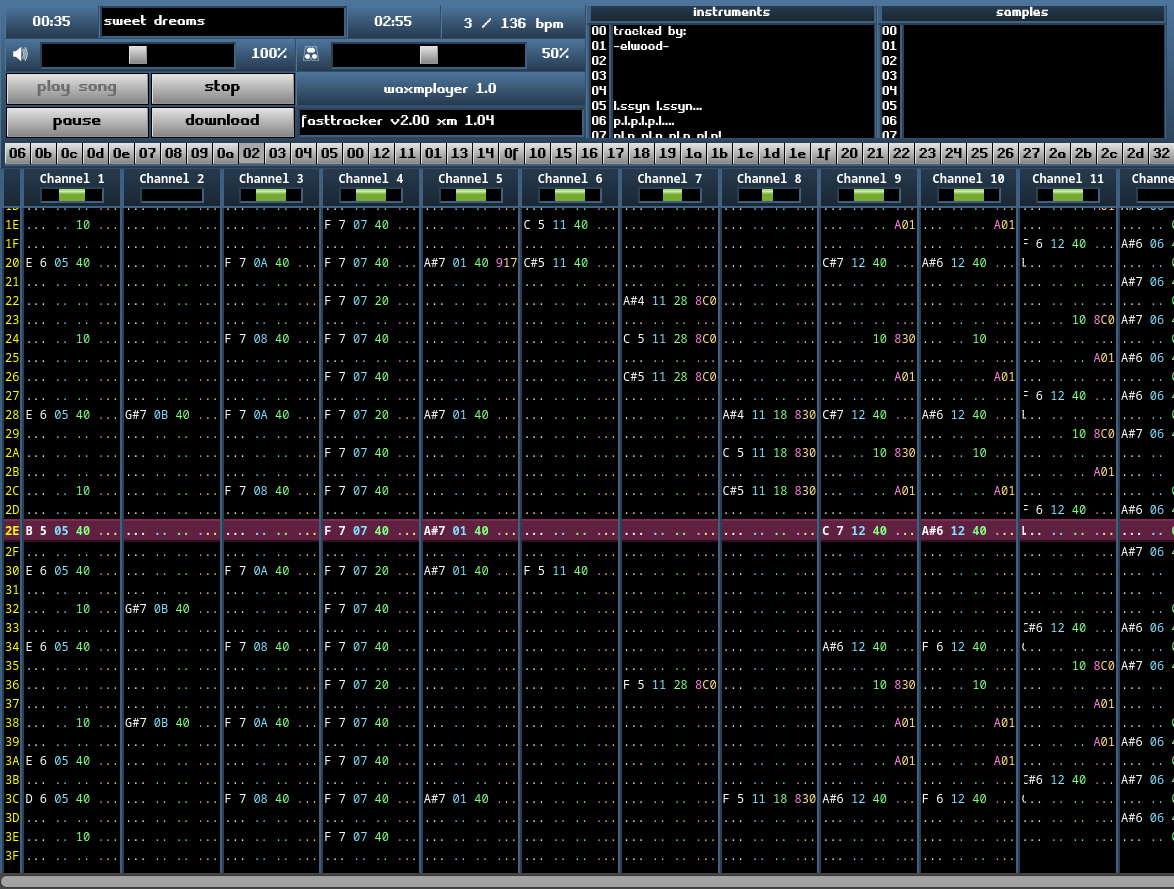Screen dimensions: 1174x889
Task: Select instrument 01 '-elwood-'
Action: coord(732,46)
